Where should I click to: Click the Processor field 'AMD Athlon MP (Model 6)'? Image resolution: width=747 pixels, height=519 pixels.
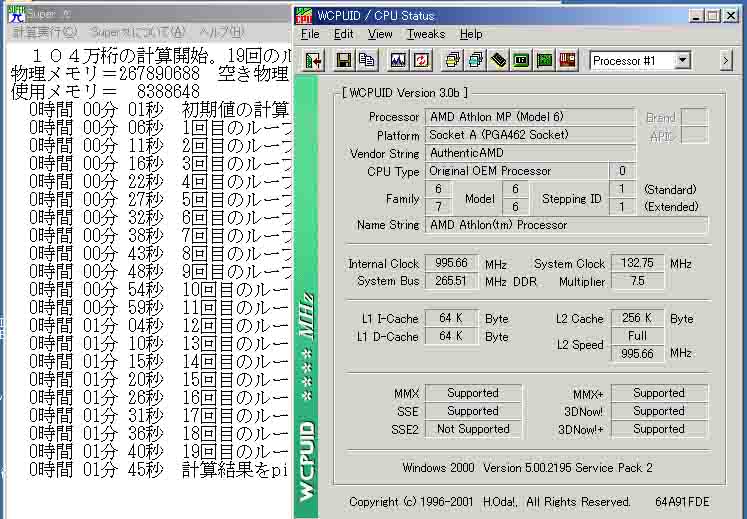click(530, 117)
